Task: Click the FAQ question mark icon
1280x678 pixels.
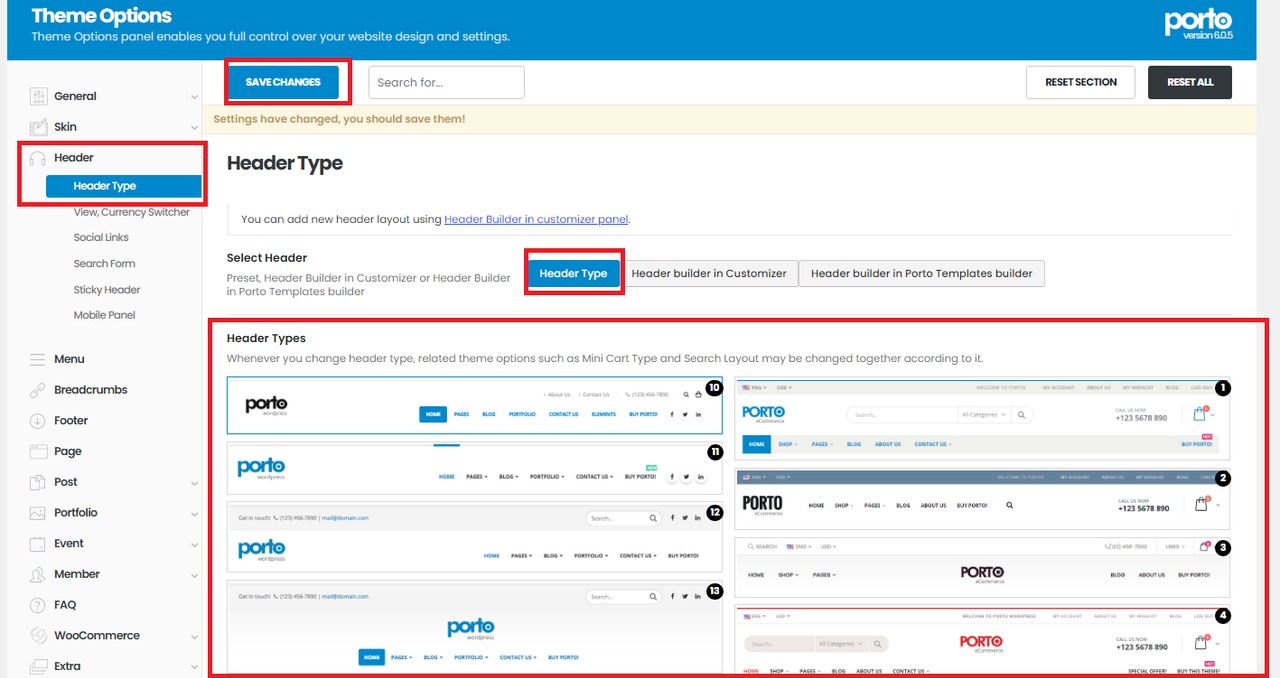Action: (38, 605)
